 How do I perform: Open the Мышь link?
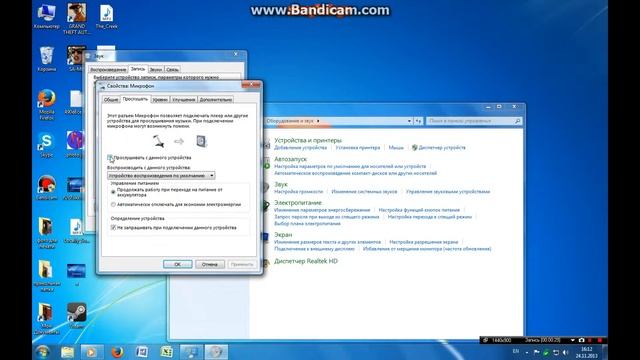click(x=396, y=147)
